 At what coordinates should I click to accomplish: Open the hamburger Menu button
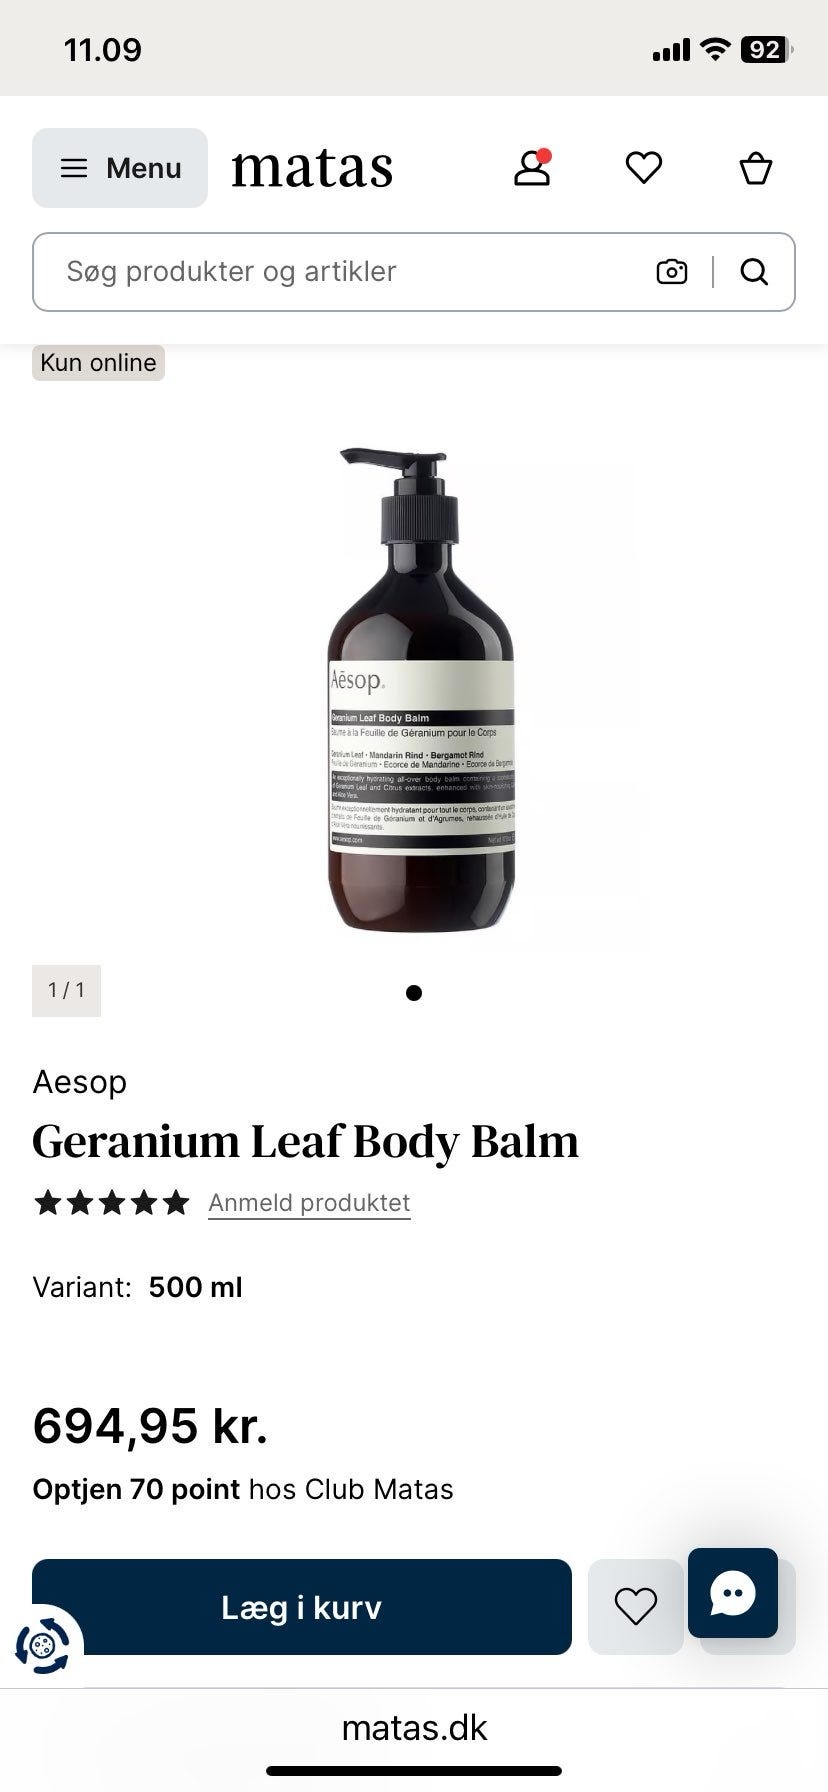(x=120, y=168)
